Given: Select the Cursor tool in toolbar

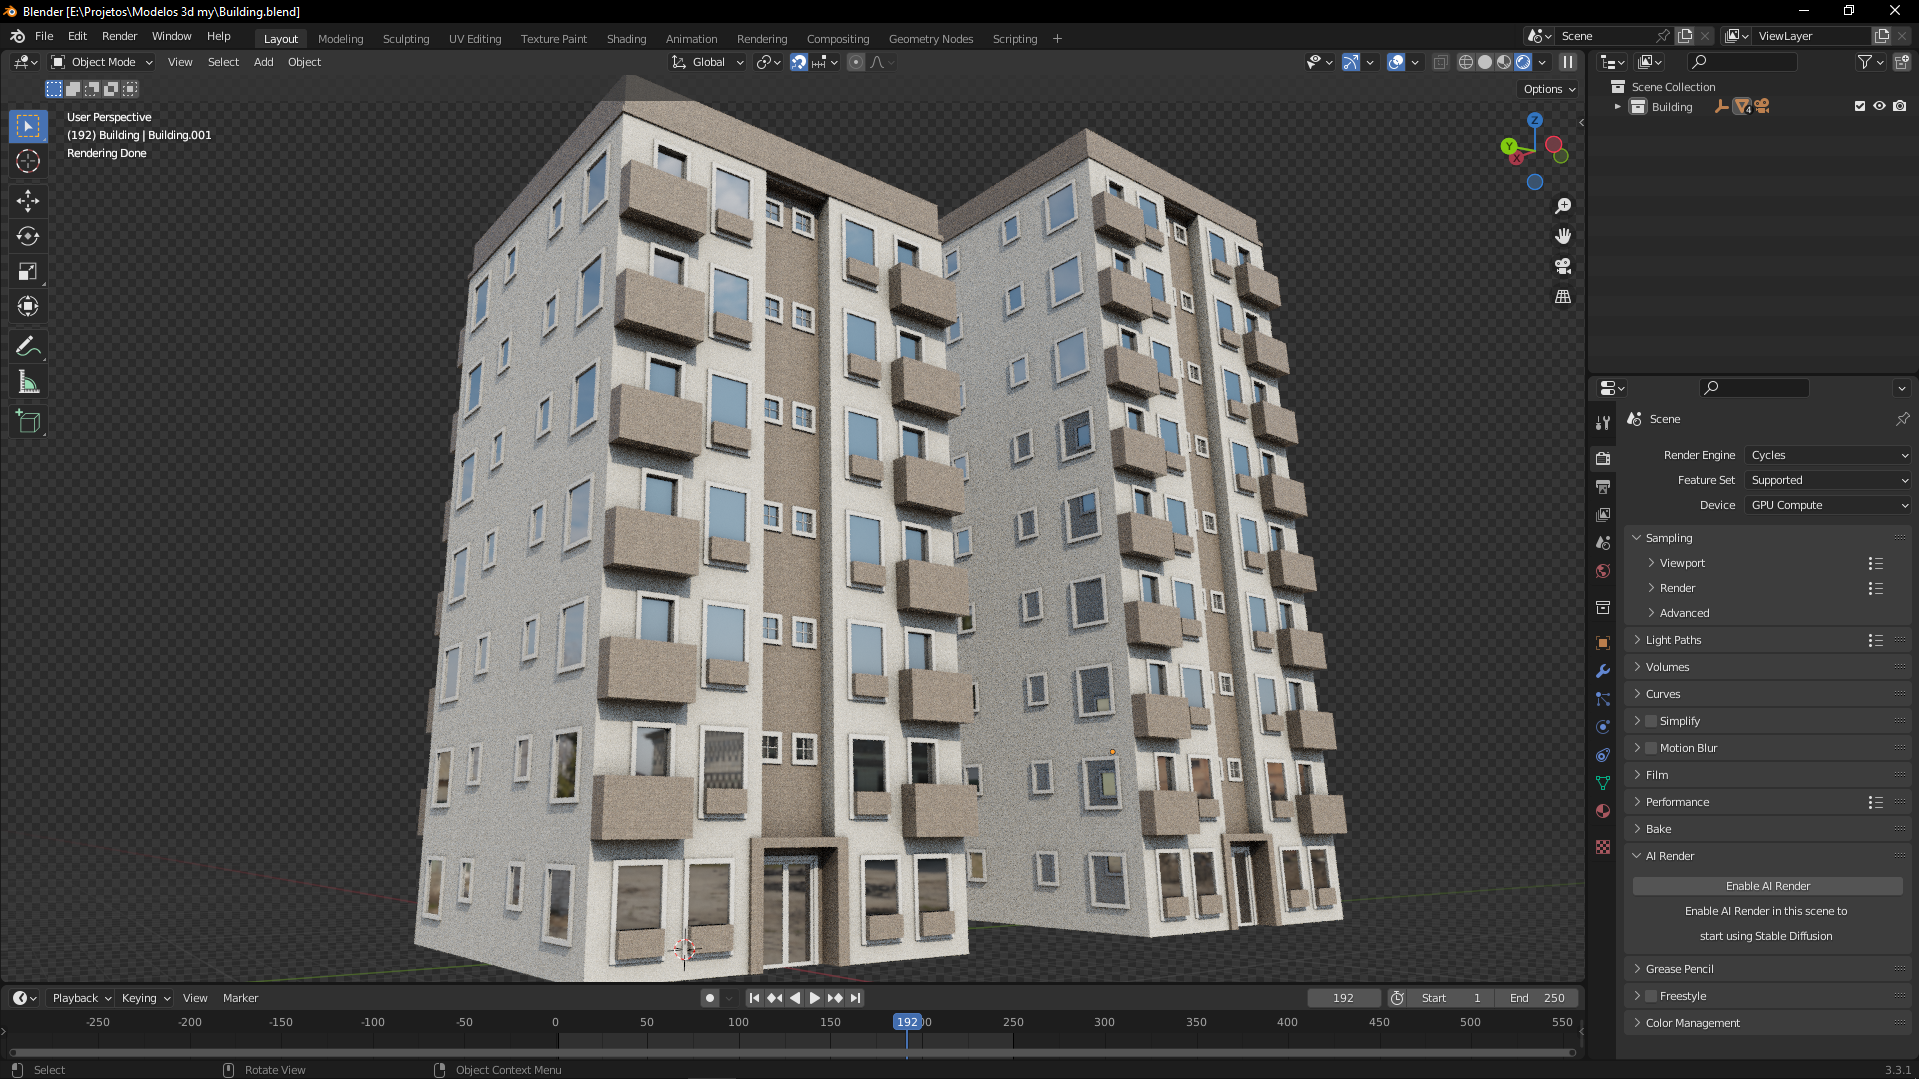Looking at the screenshot, I should (x=28, y=161).
